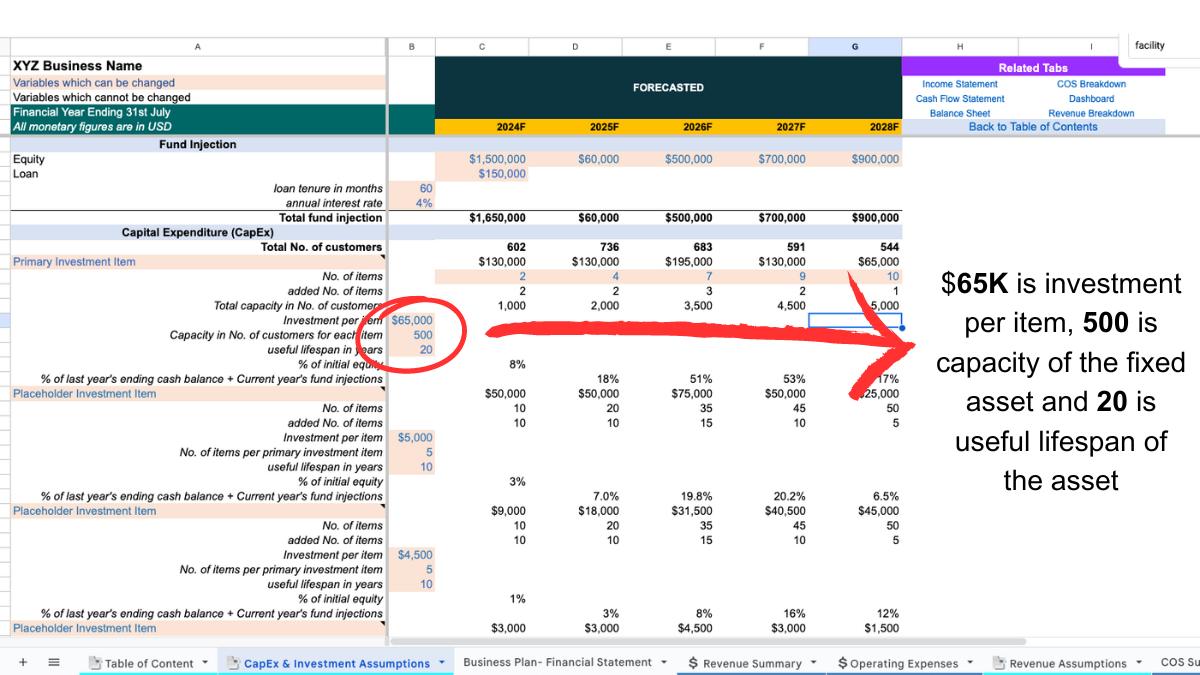The width and height of the screenshot is (1200, 675).
Task: Select 2027F total capacity value 4,500
Action: 762,306
